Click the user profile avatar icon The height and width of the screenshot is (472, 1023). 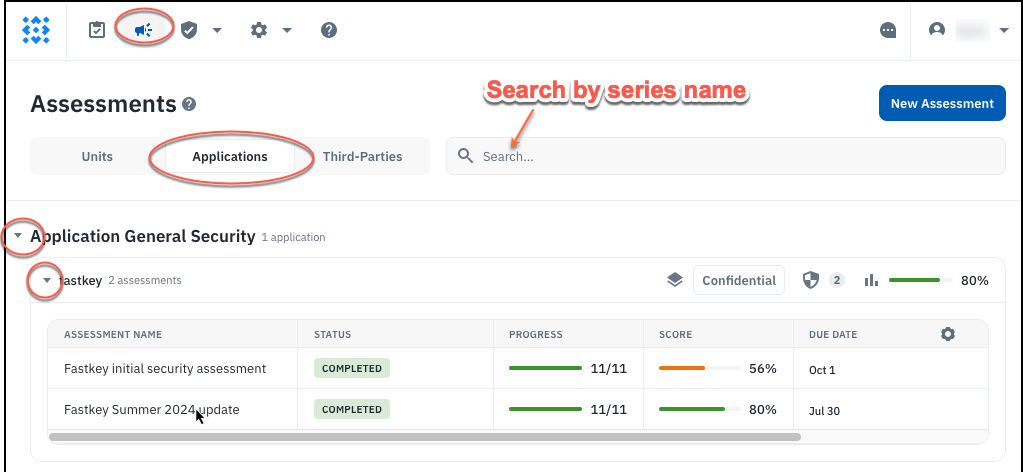(937, 30)
